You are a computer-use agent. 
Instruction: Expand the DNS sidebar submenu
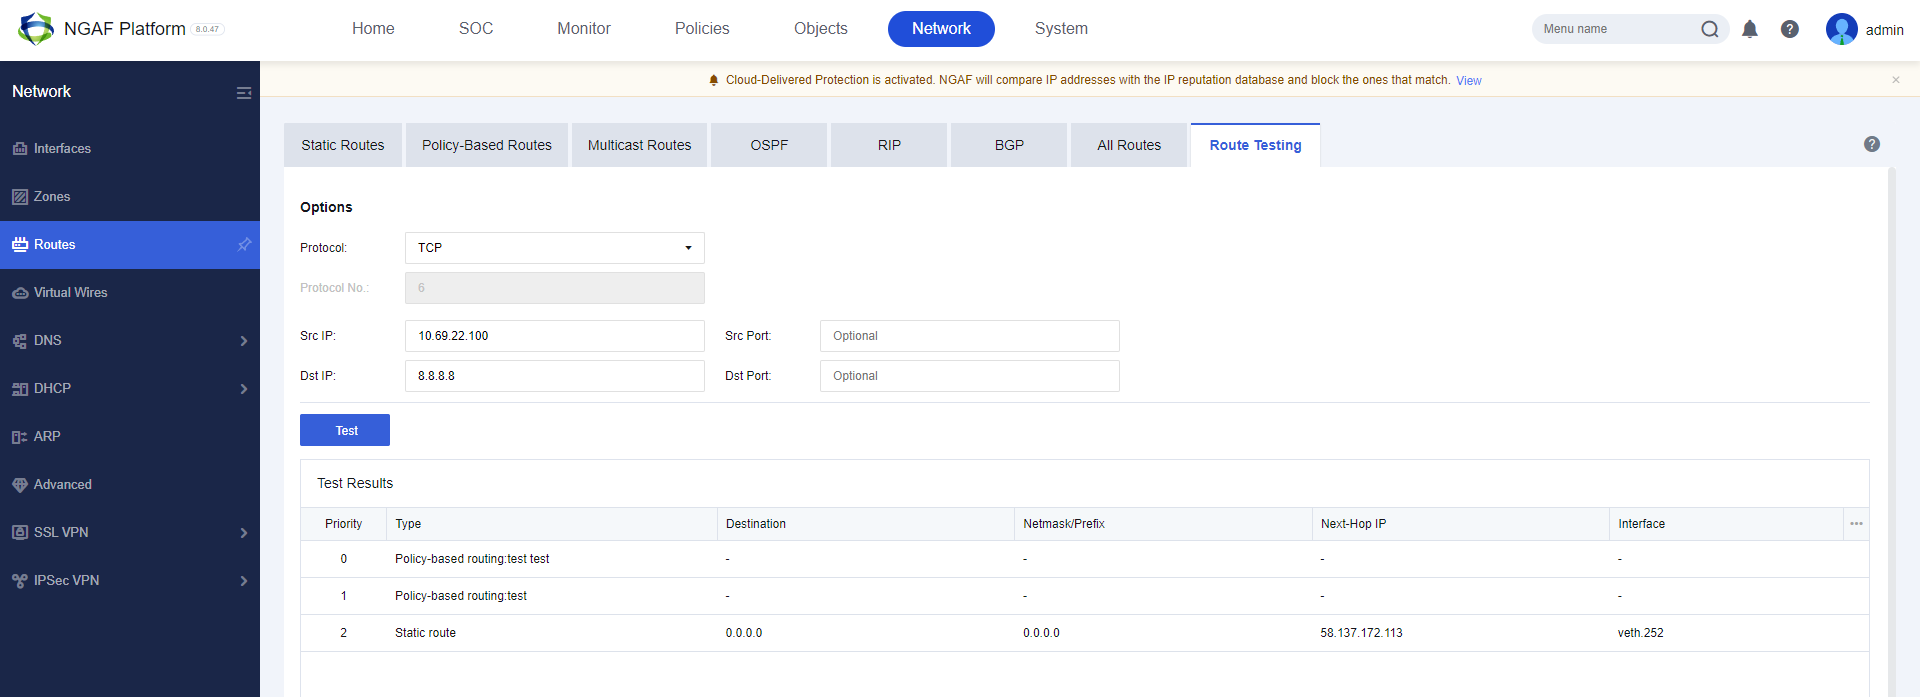pyautogui.click(x=243, y=341)
